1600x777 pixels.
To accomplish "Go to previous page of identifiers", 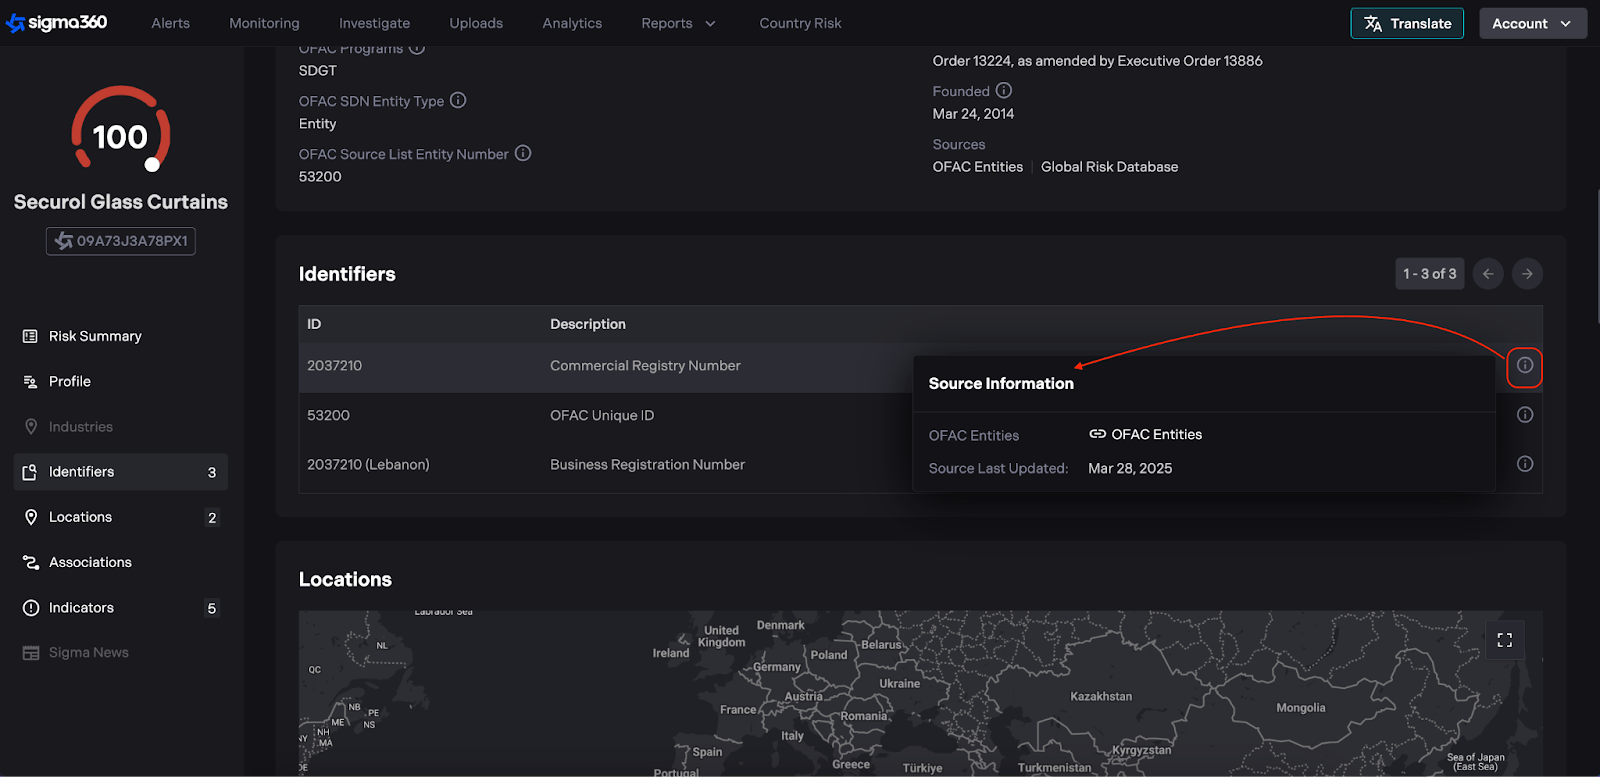I will (1488, 274).
